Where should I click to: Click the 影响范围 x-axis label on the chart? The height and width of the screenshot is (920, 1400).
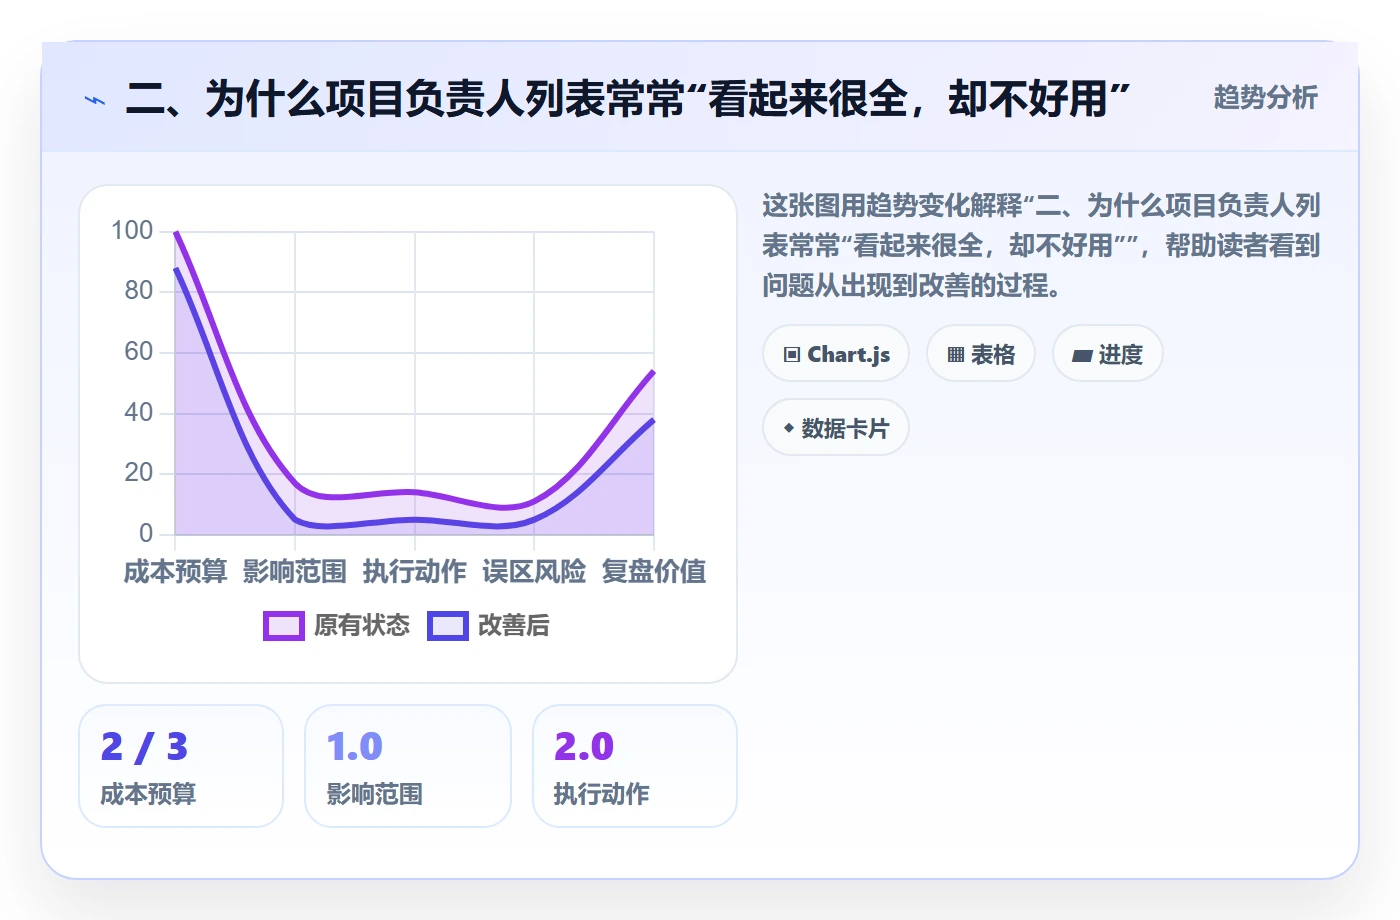pos(295,572)
